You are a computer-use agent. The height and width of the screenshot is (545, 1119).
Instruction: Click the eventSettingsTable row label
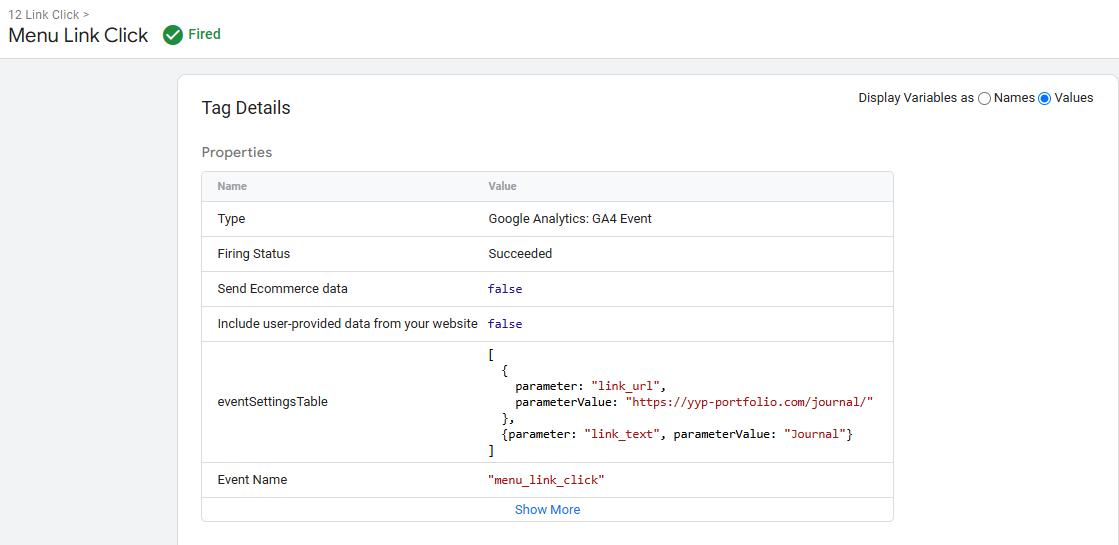tap(272, 402)
